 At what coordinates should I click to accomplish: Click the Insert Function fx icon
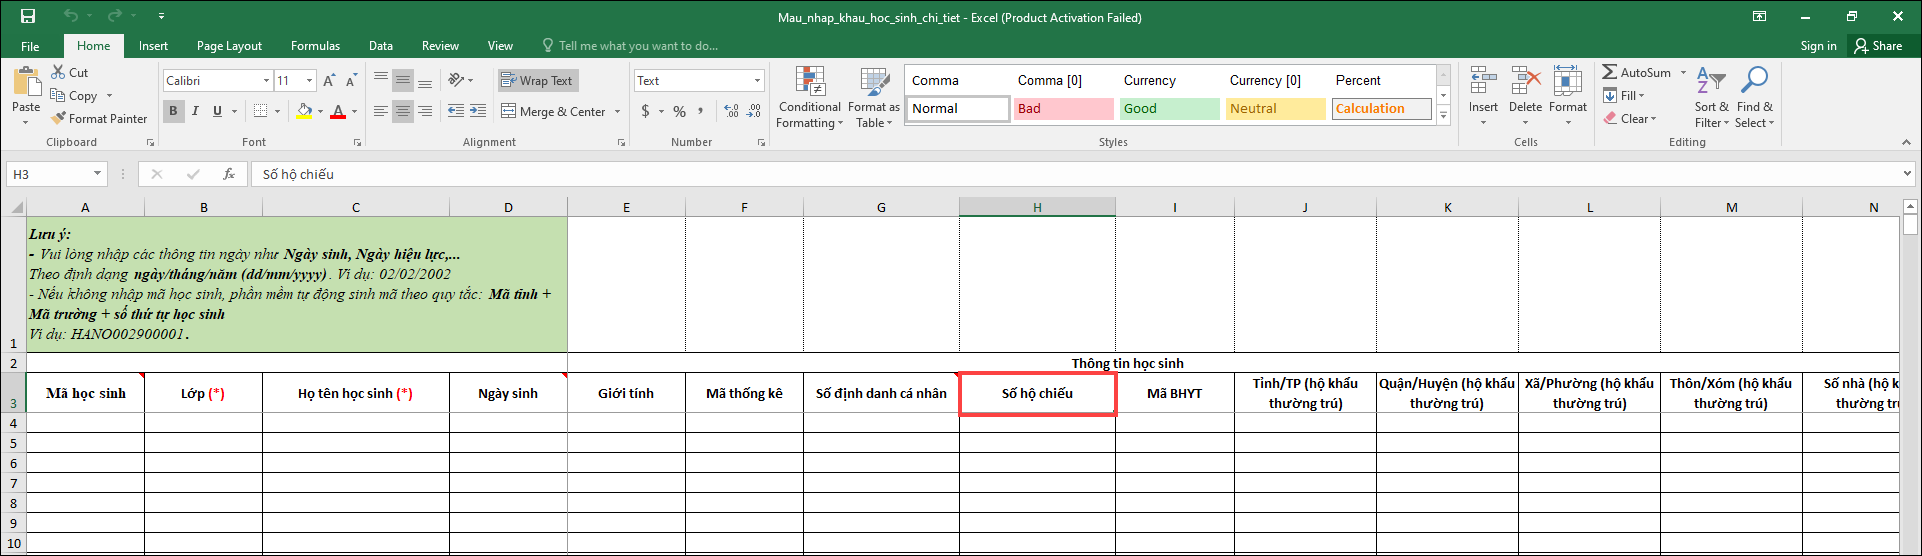pyautogui.click(x=229, y=174)
